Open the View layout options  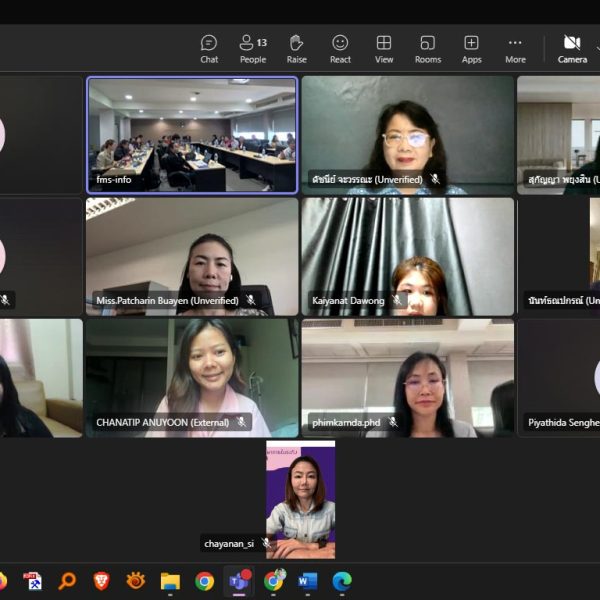click(x=384, y=48)
